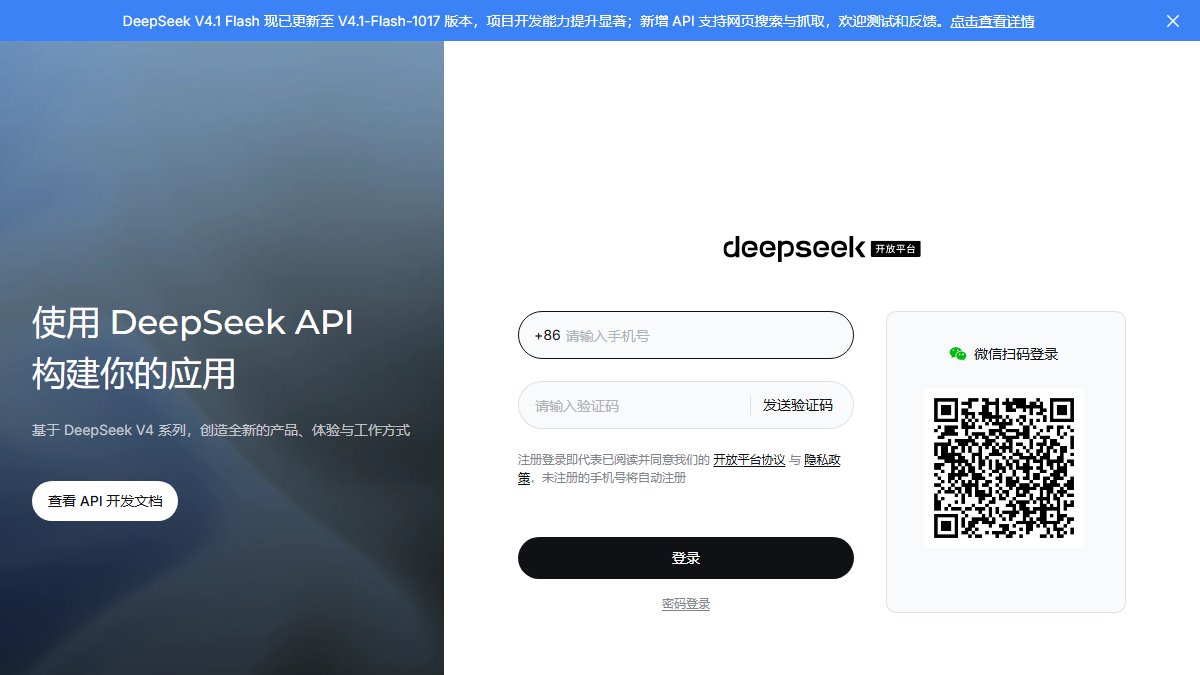Open the +86 country code selector
1200x675 pixels.
pos(547,336)
